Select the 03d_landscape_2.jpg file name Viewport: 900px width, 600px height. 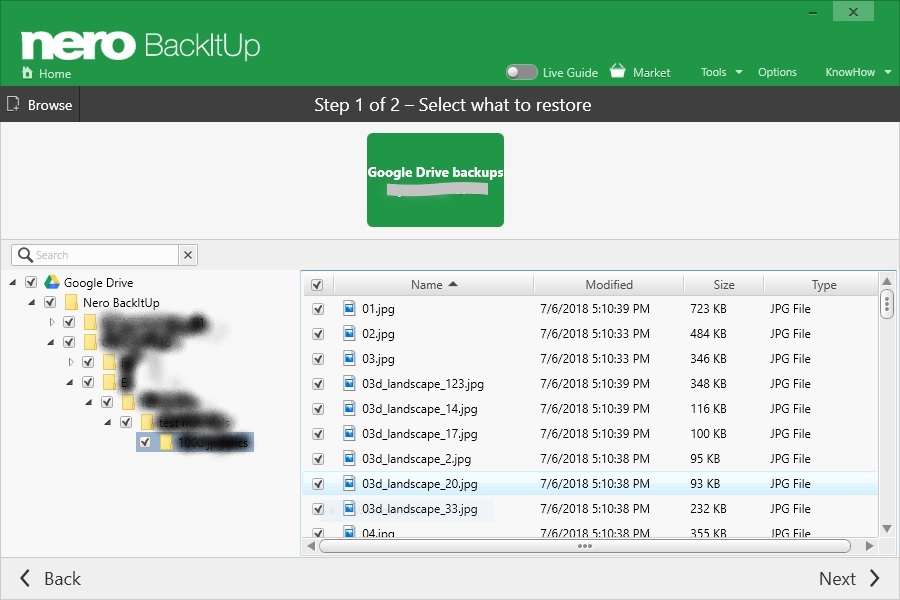416,459
